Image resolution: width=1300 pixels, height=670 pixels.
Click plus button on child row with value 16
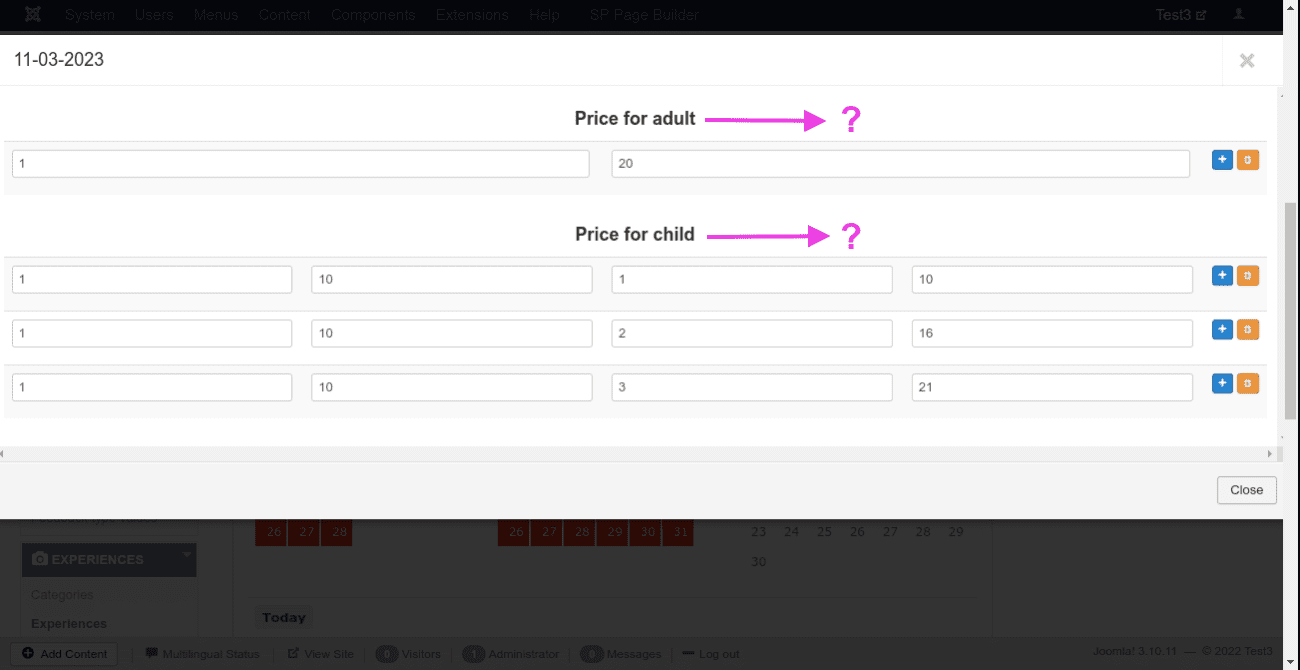1222,330
